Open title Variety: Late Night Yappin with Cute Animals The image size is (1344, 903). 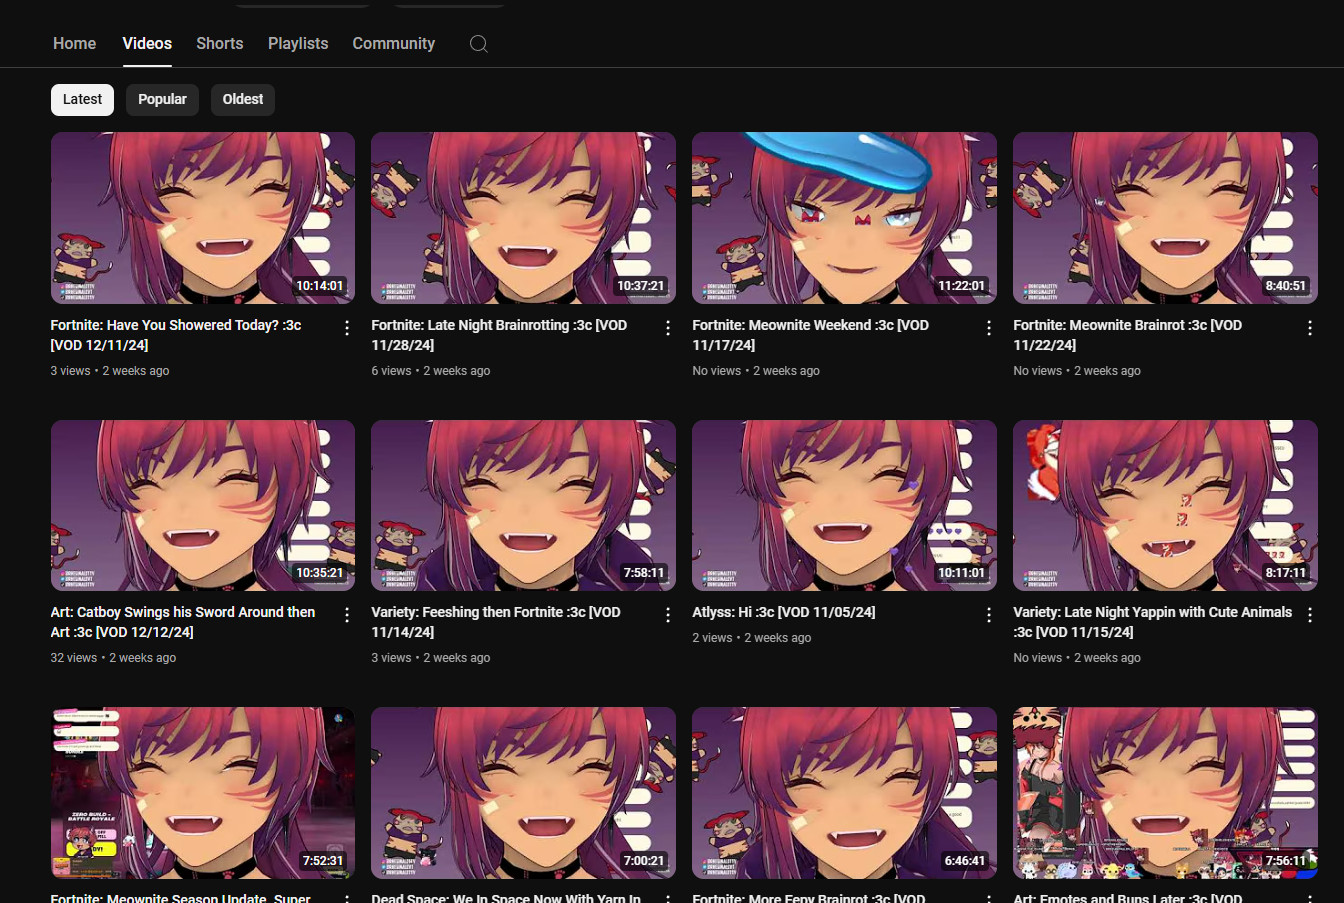[1153, 622]
